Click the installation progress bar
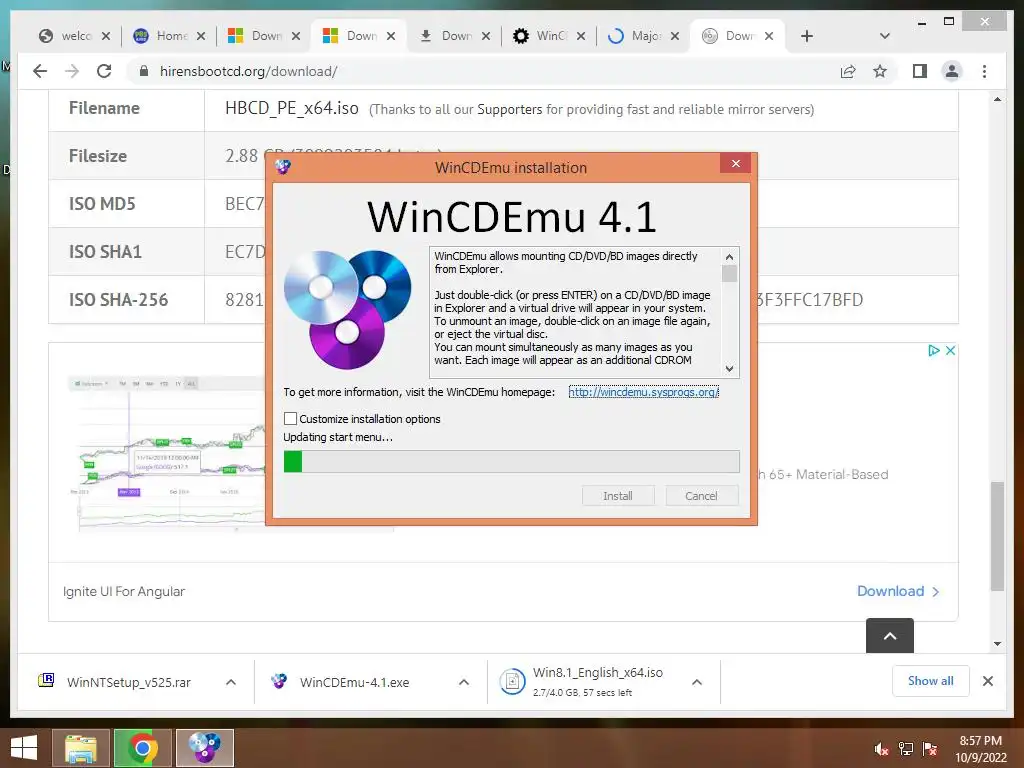Viewport: 1024px width, 768px height. click(511, 462)
